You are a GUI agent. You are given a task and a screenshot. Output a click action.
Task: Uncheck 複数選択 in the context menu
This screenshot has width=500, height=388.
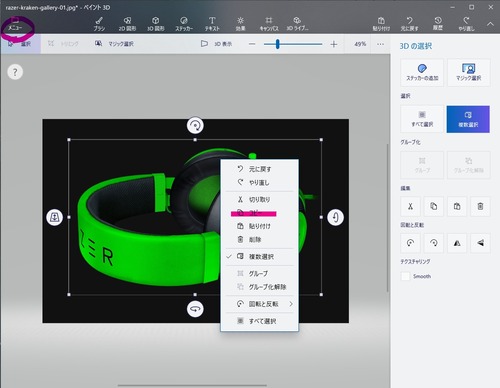pos(259,257)
